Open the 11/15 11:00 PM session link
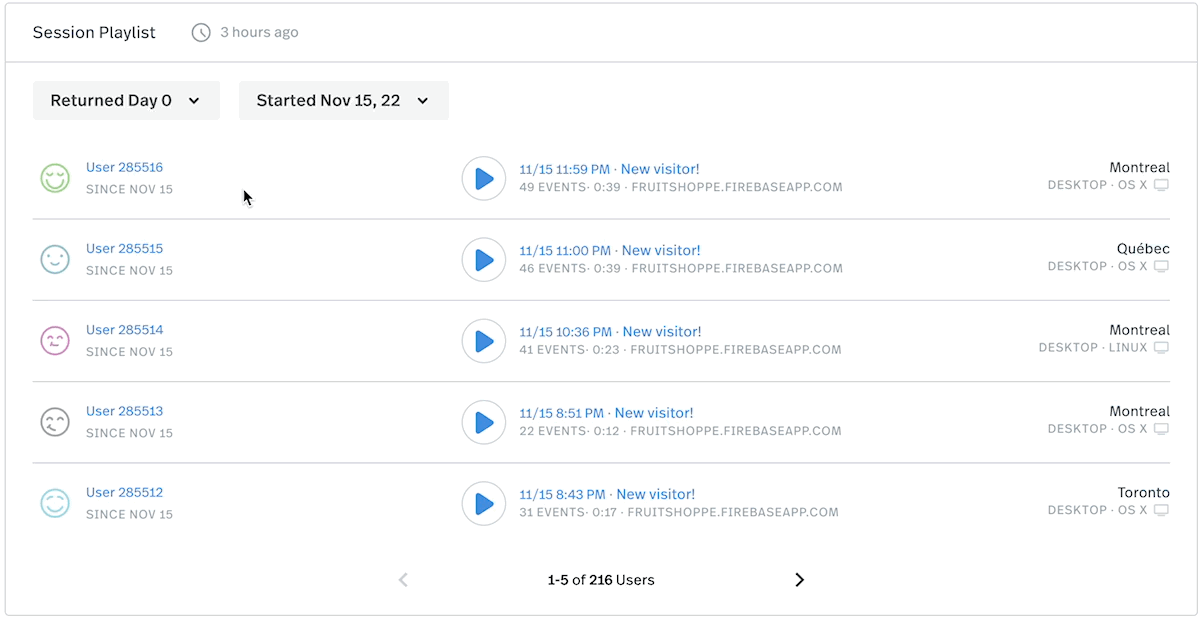The image size is (1200, 618). point(610,250)
